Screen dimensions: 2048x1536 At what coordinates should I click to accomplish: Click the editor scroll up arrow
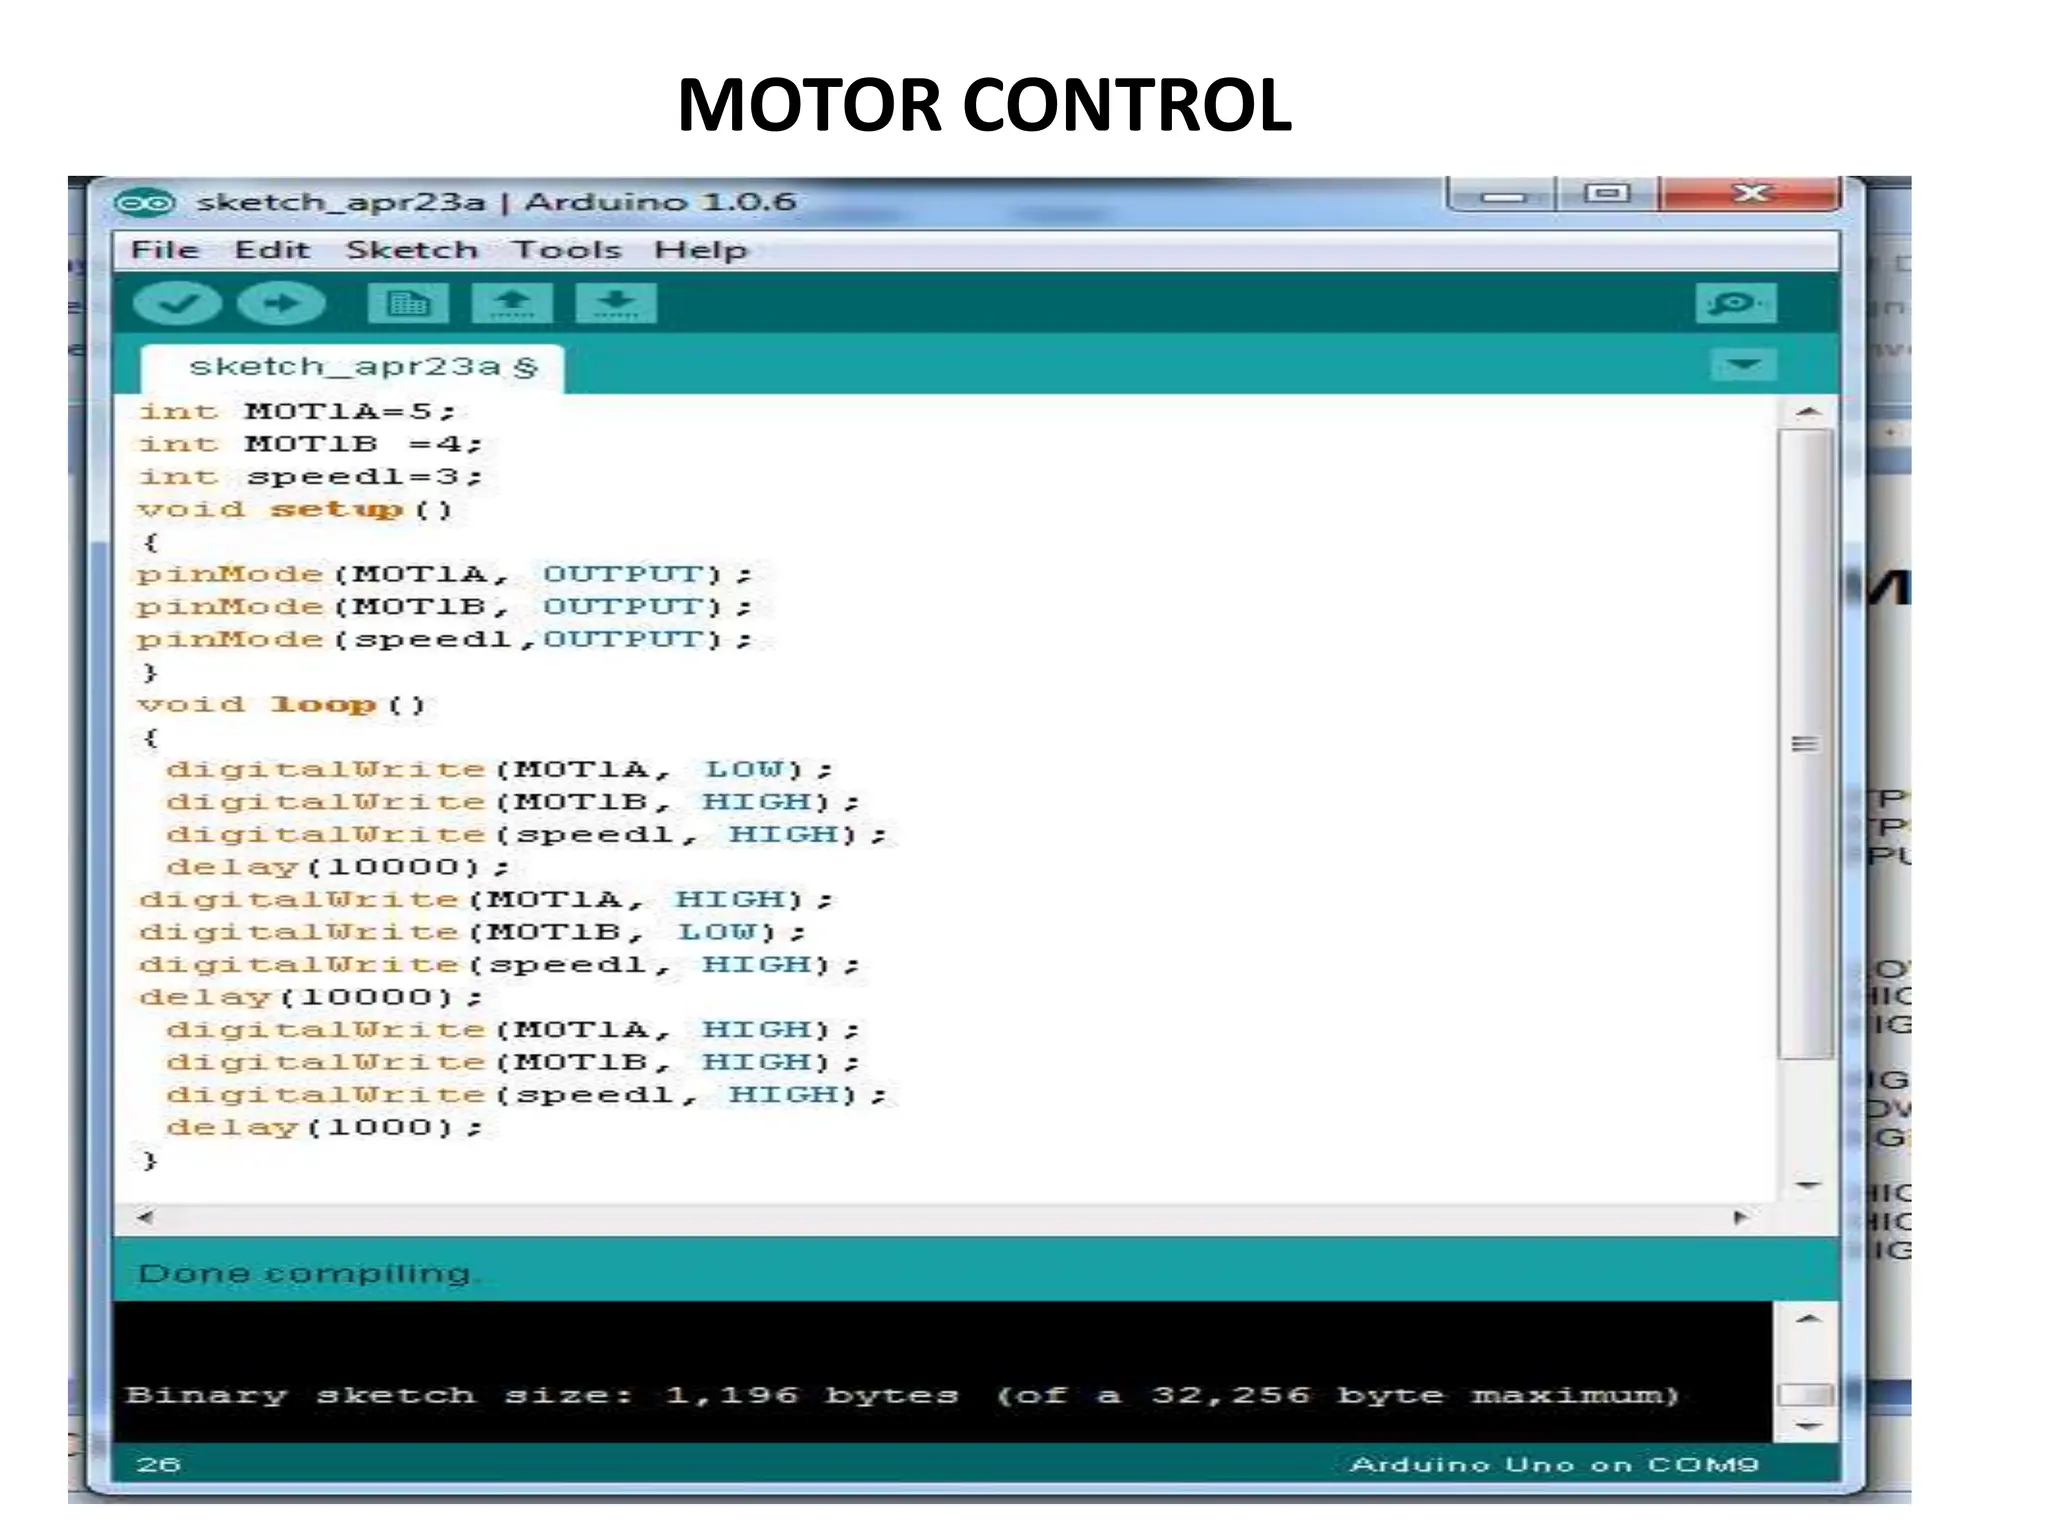click(1807, 412)
